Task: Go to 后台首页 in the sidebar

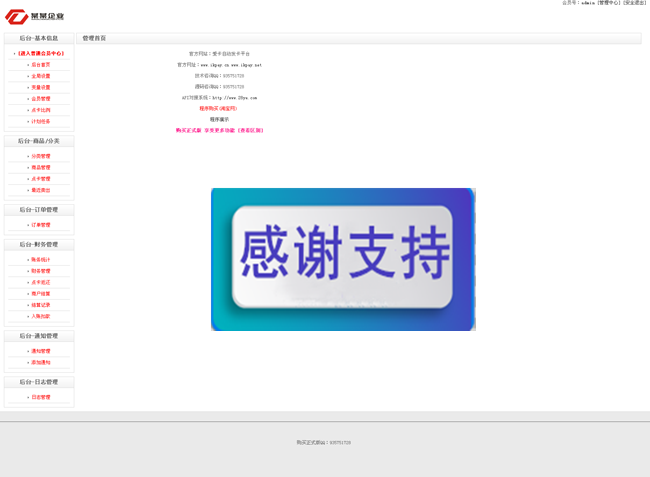Action: click(41, 65)
